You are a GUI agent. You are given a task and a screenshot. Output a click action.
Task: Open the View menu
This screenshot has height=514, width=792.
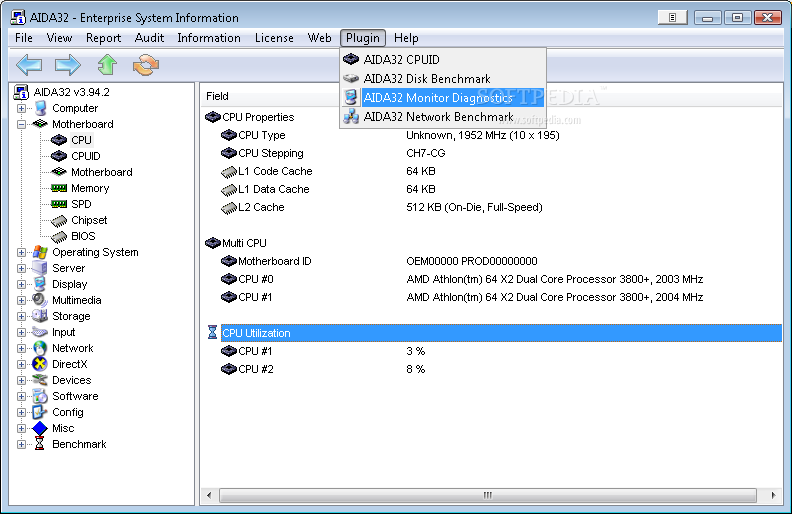coord(60,38)
